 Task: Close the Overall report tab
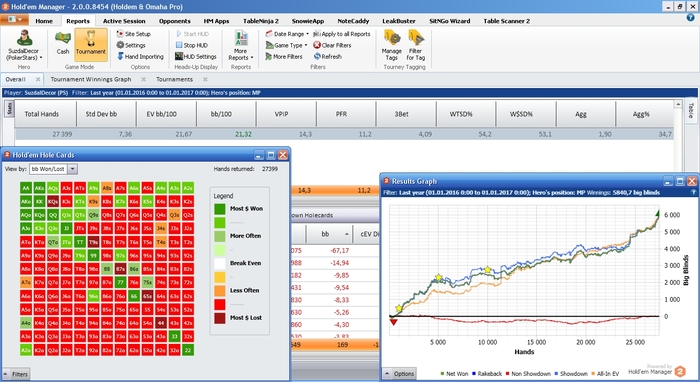38,79
